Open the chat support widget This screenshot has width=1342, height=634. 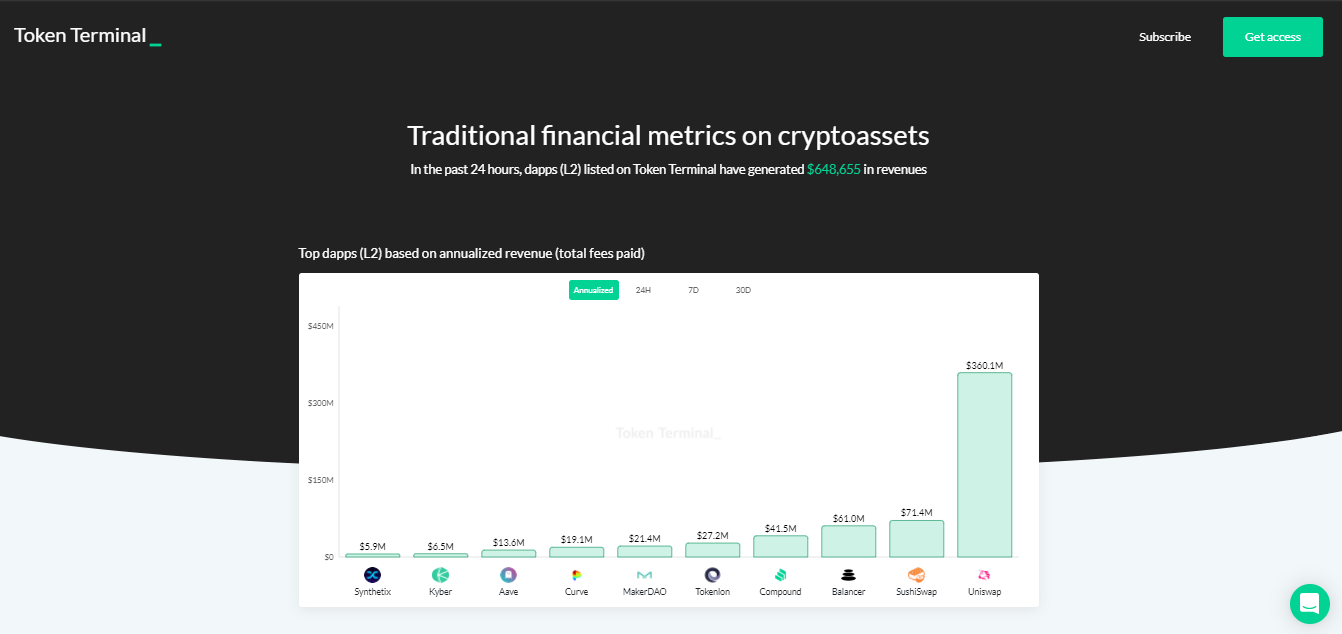1309,604
